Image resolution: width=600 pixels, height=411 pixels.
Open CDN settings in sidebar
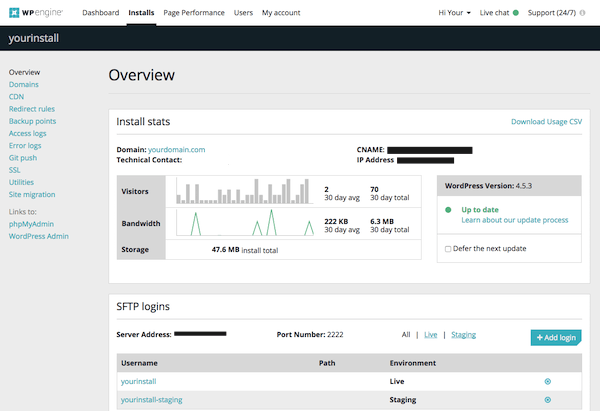click(x=16, y=97)
